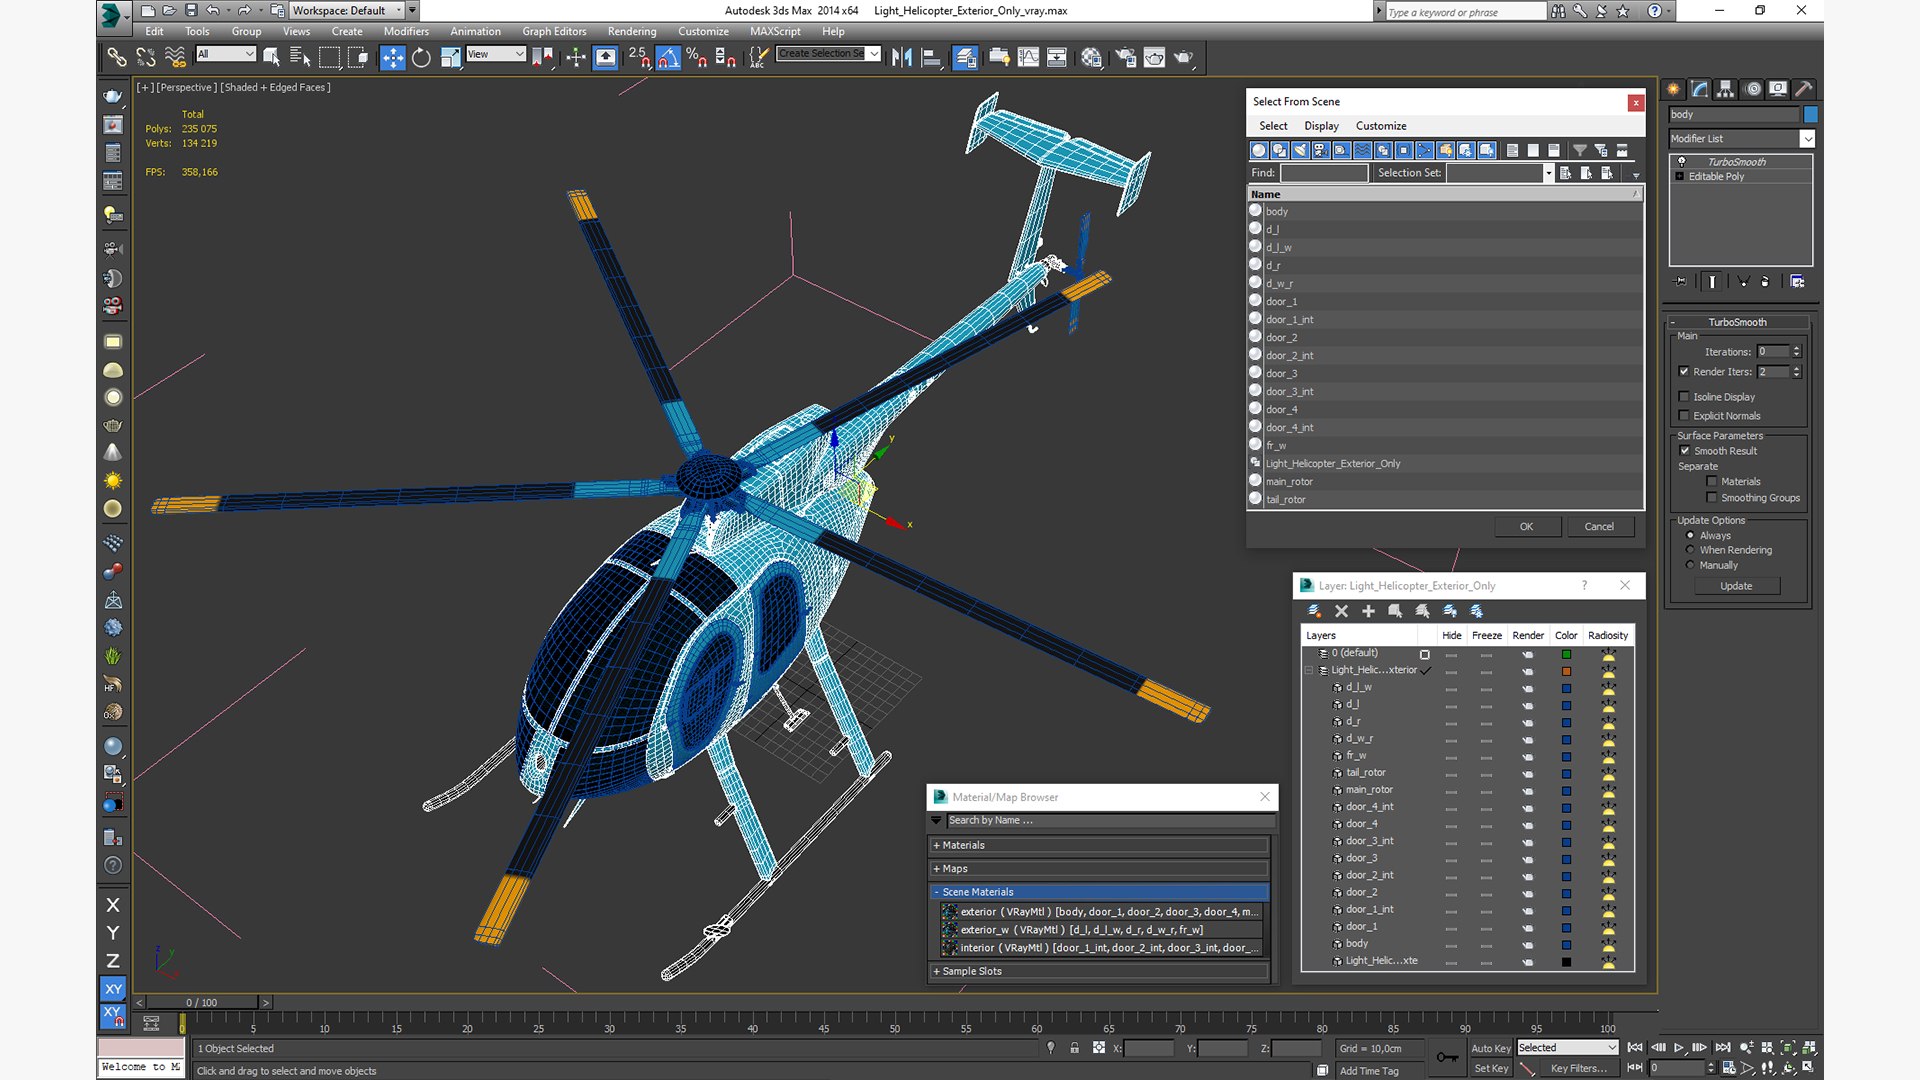The image size is (1920, 1080).
Task: Open the Graph Editors menu
Action: click(554, 31)
